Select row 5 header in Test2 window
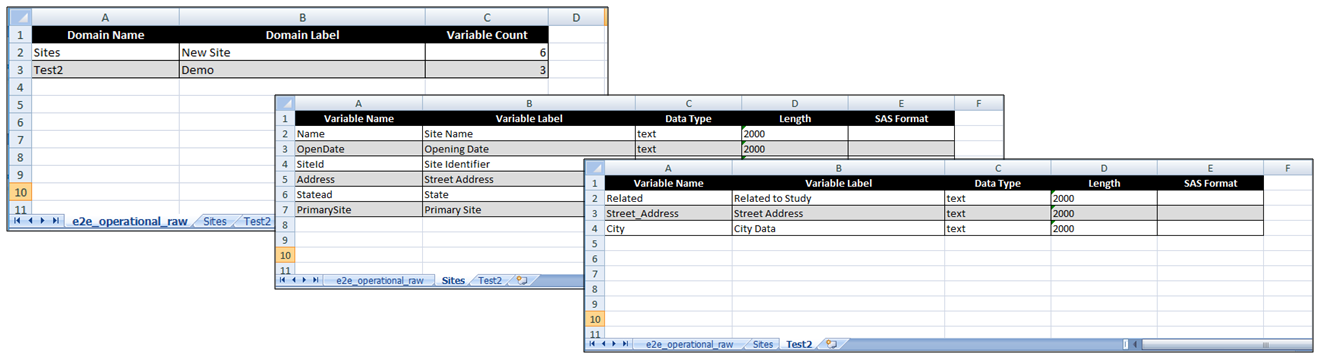This screenshot has height=360, width=1320. click(595, 243)
